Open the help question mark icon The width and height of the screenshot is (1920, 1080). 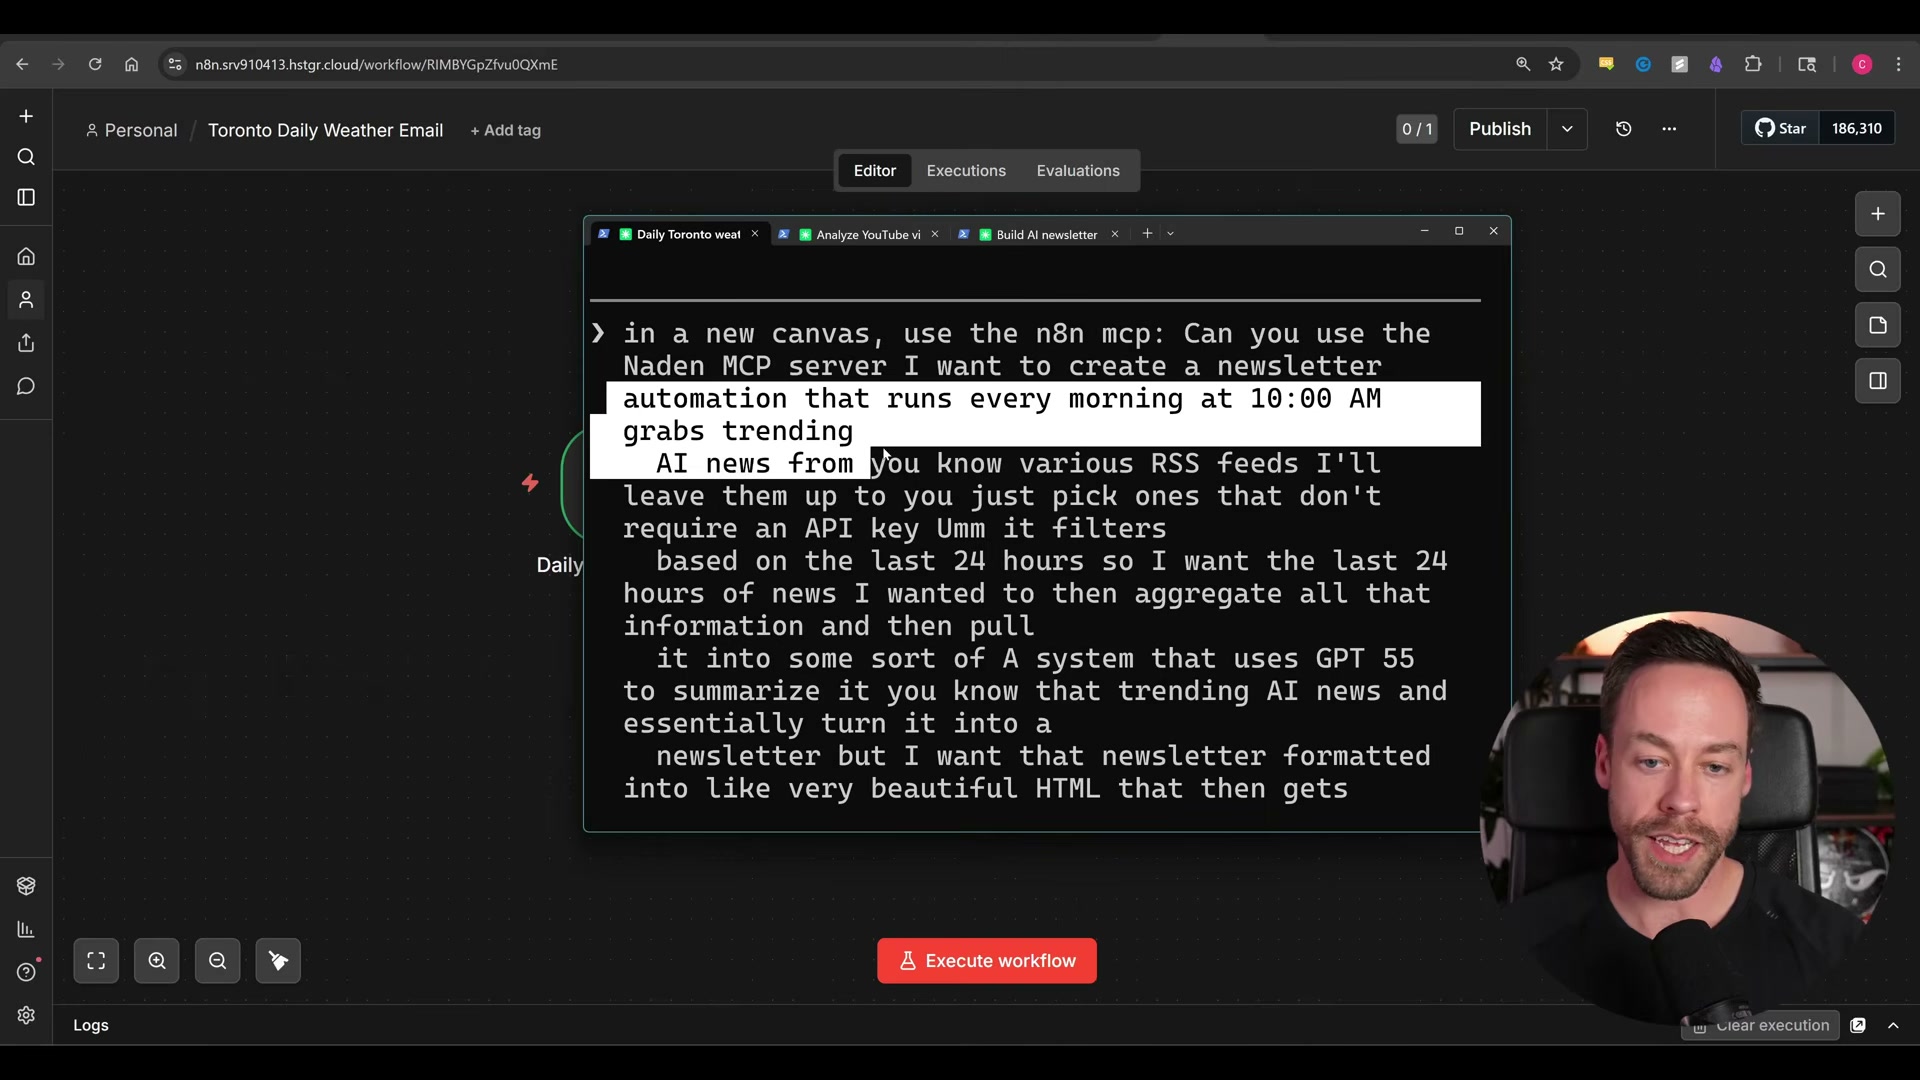[26, 972]
